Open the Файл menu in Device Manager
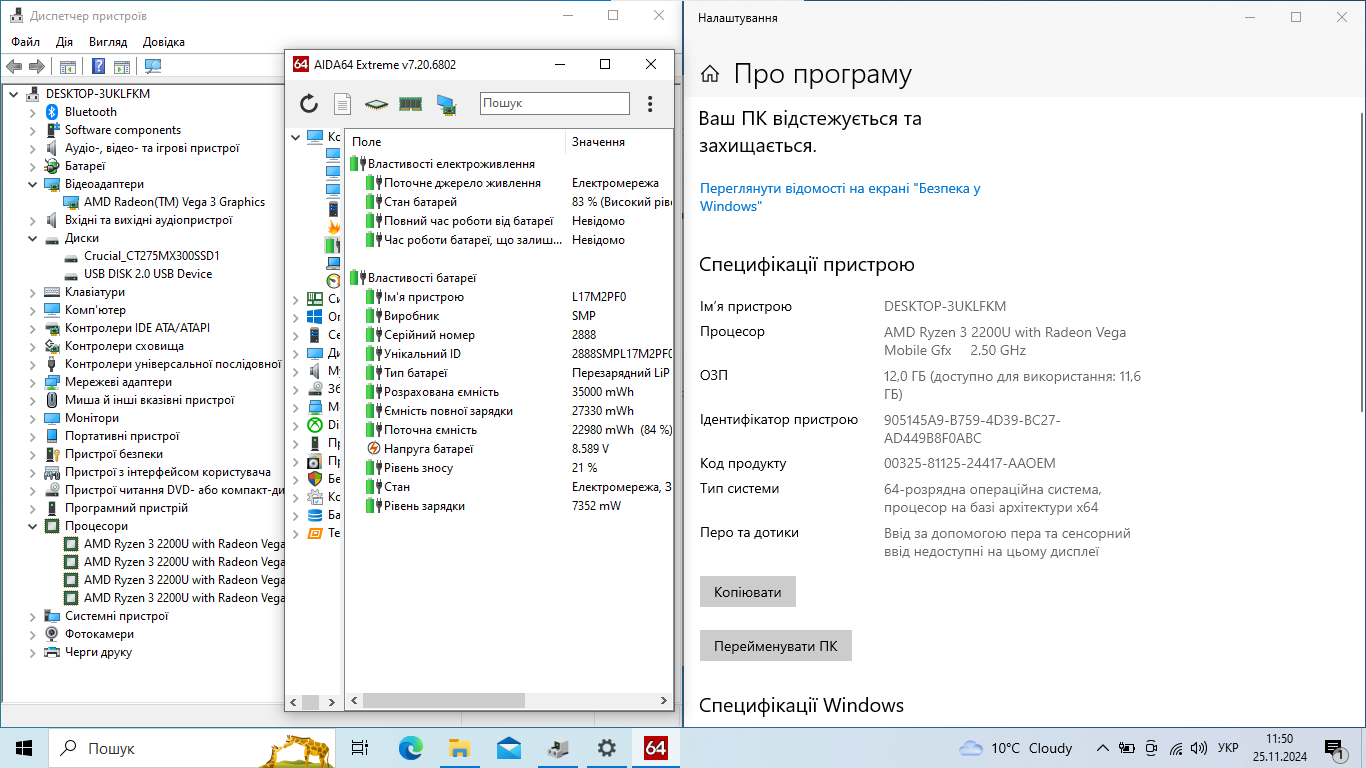The width and height of the screenshot is (1366, 768). coord(26,42)
